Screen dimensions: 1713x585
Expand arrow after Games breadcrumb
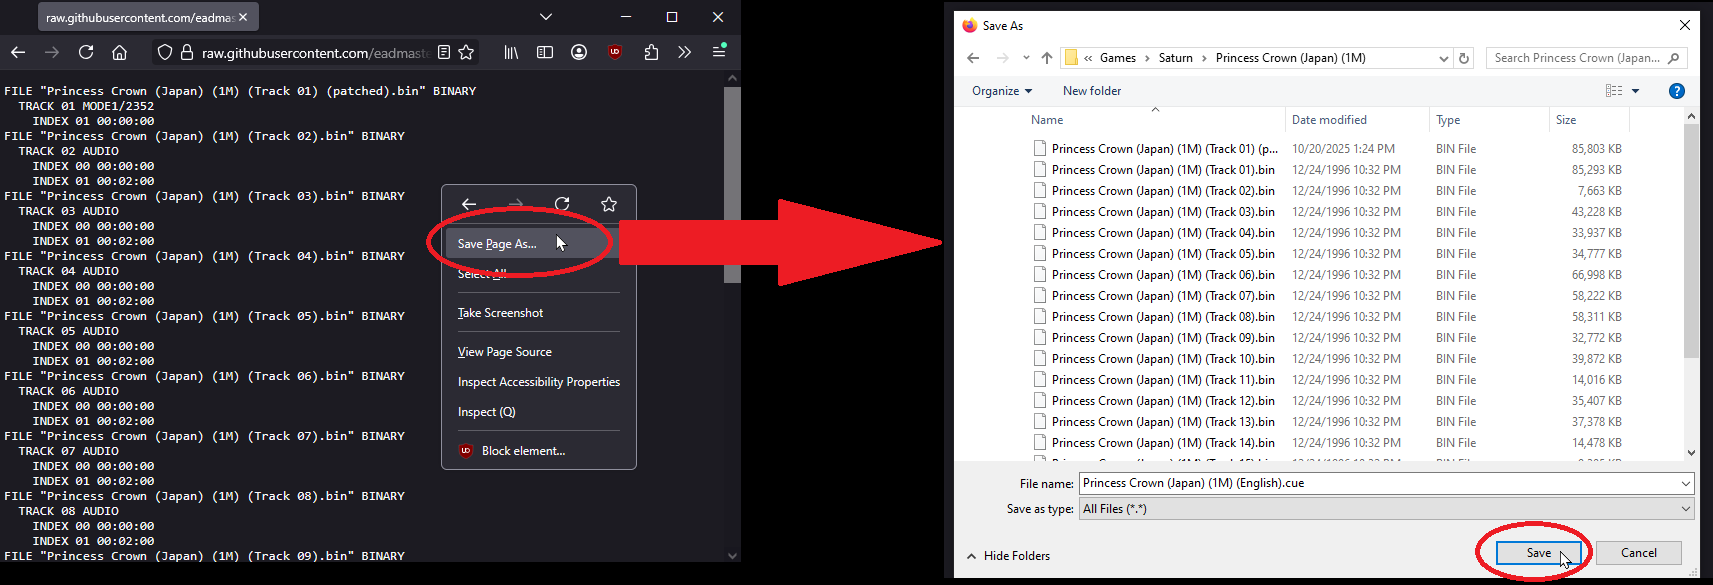point(1147,58)
